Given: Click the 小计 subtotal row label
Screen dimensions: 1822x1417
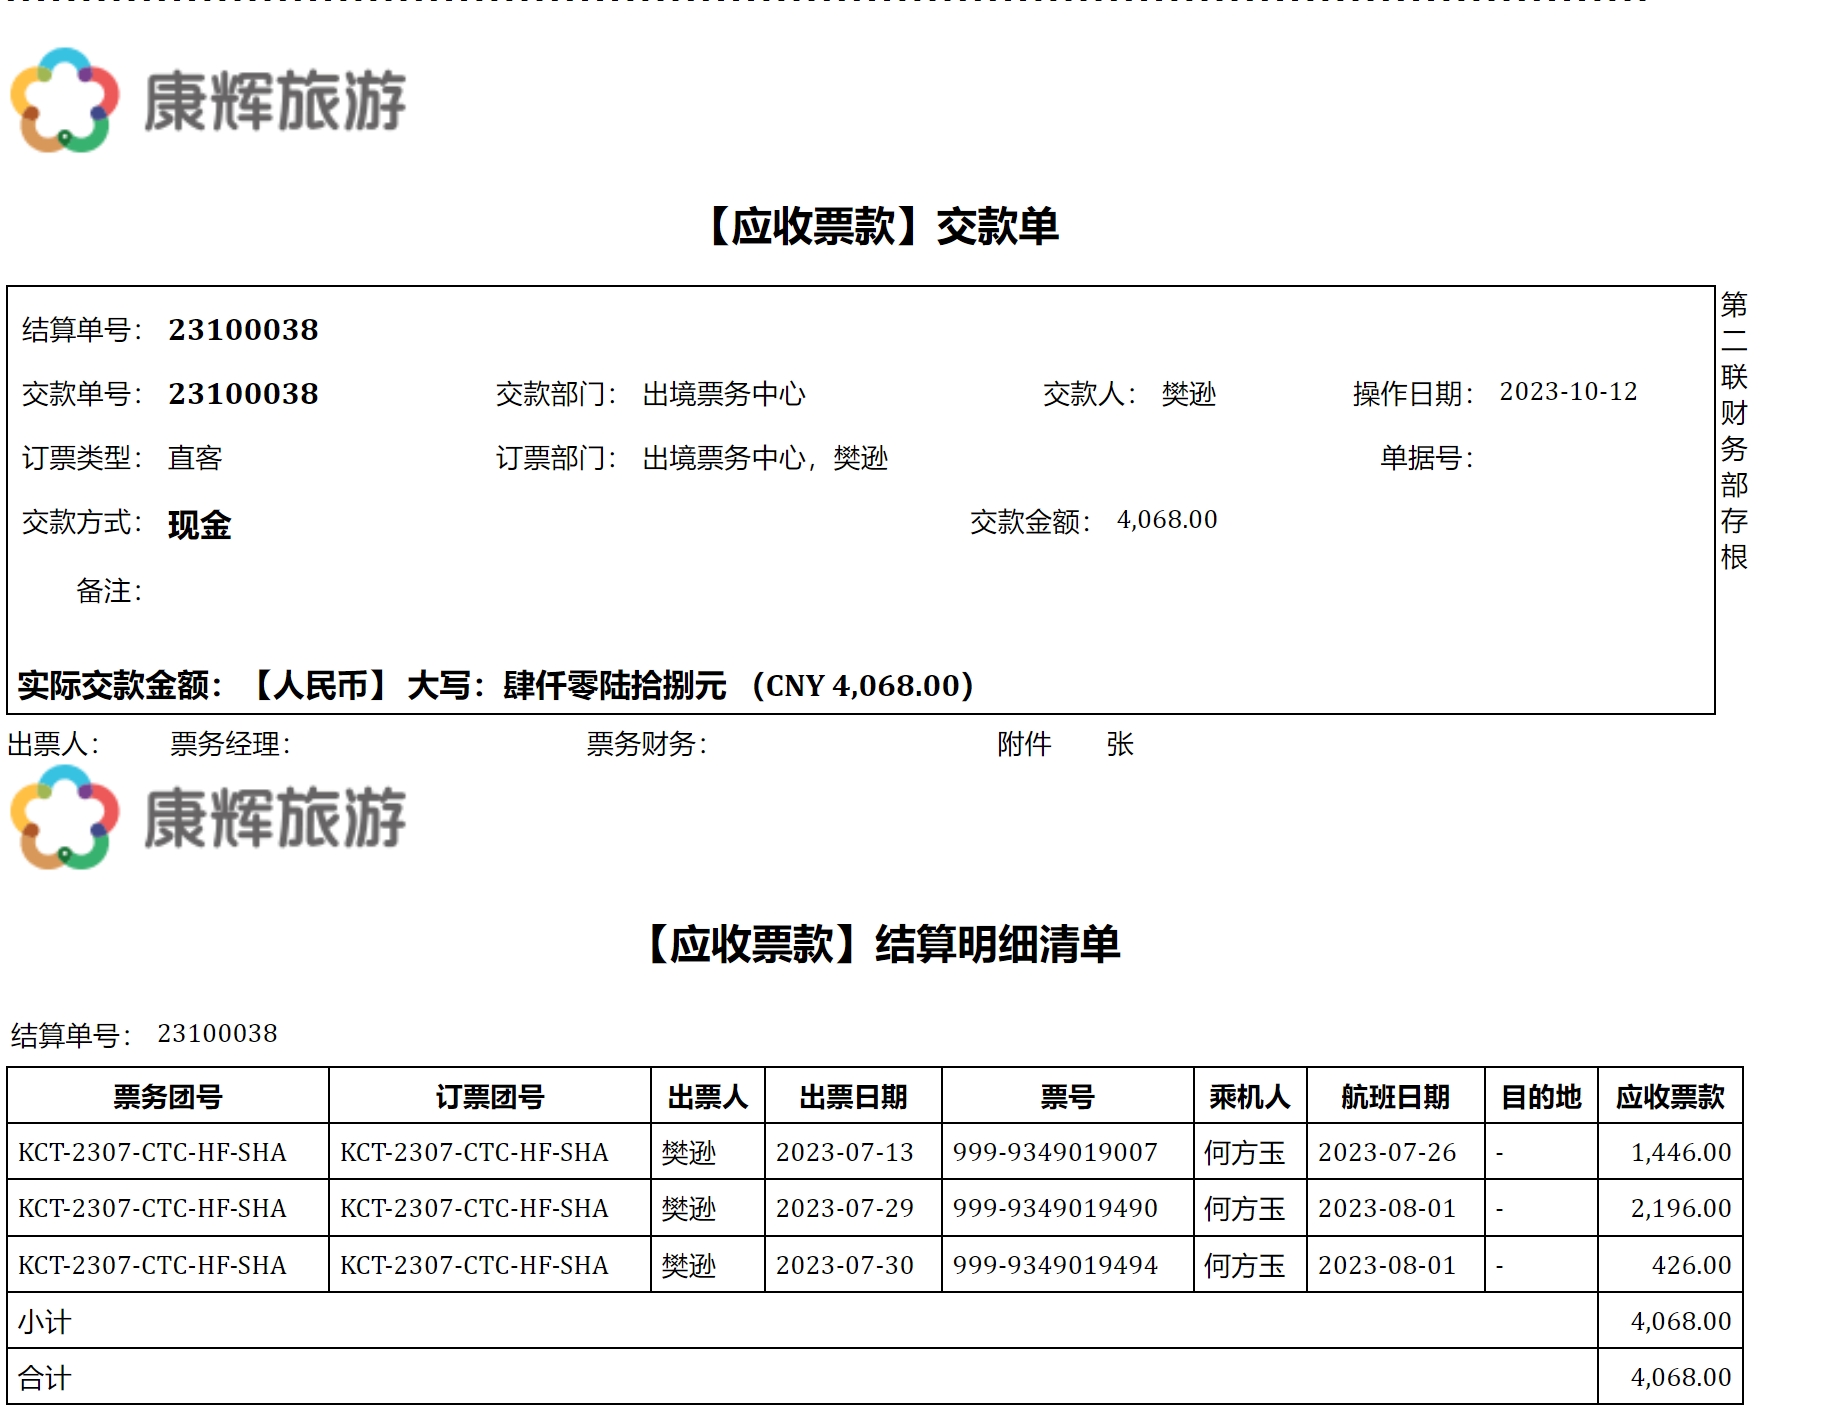Looking at the screenshot, I should pyautogui.click(x=44, y=1322).
